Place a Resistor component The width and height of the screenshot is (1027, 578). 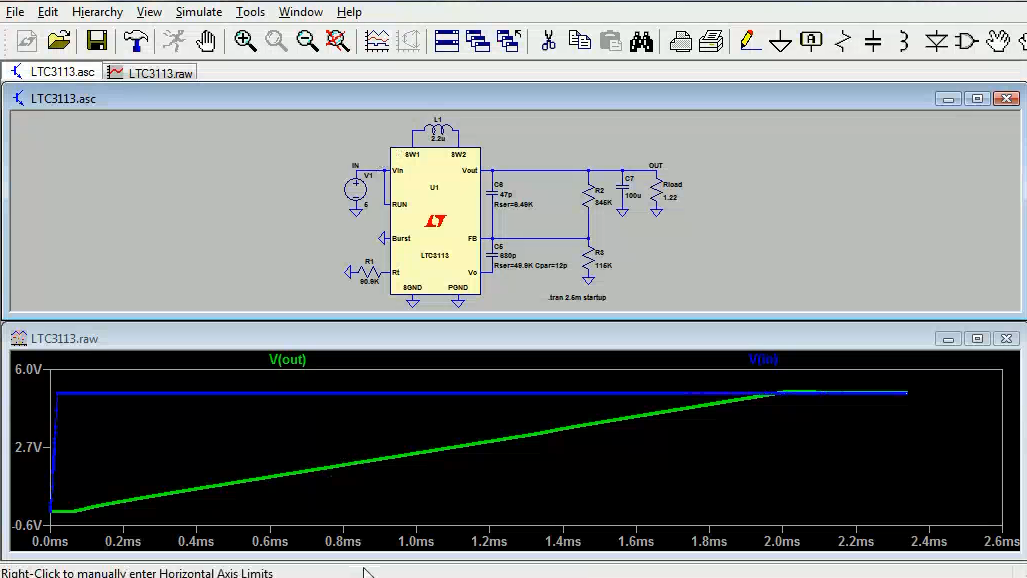[x=843, y=41]
